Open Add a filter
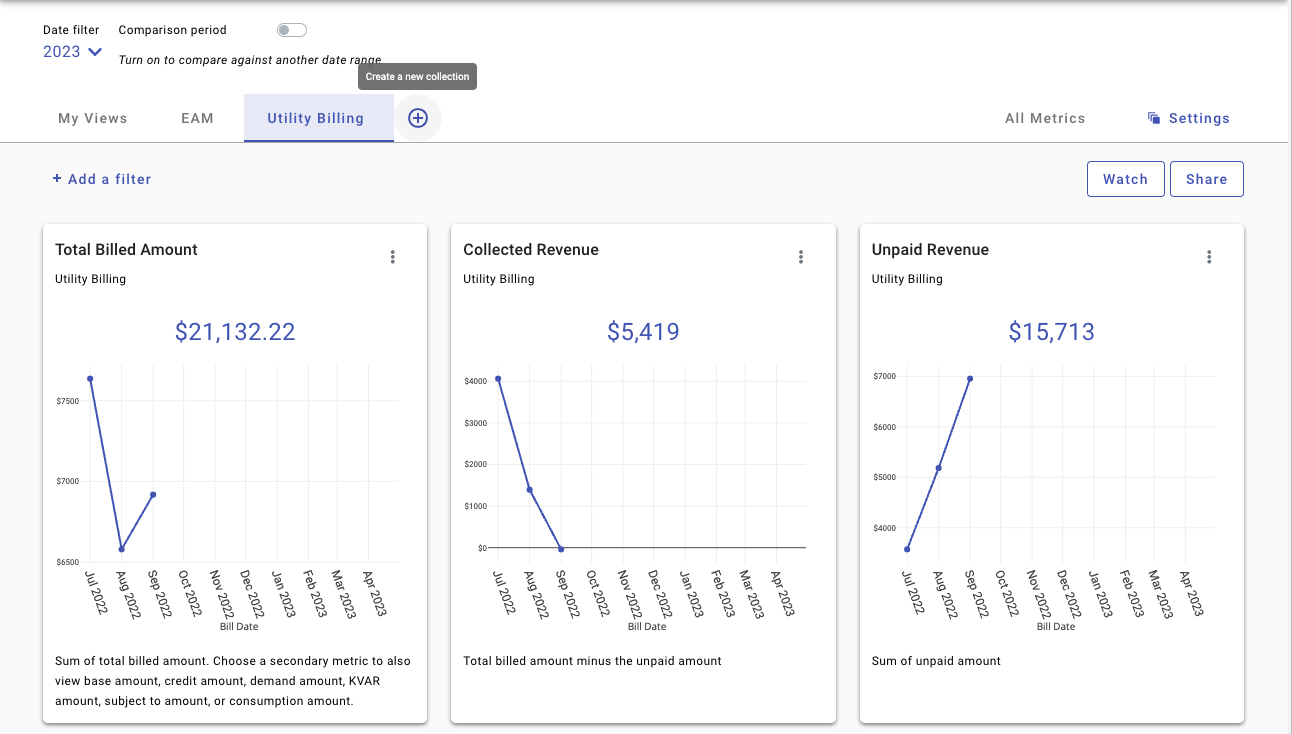1292x734 pixels. pos(108,178)
